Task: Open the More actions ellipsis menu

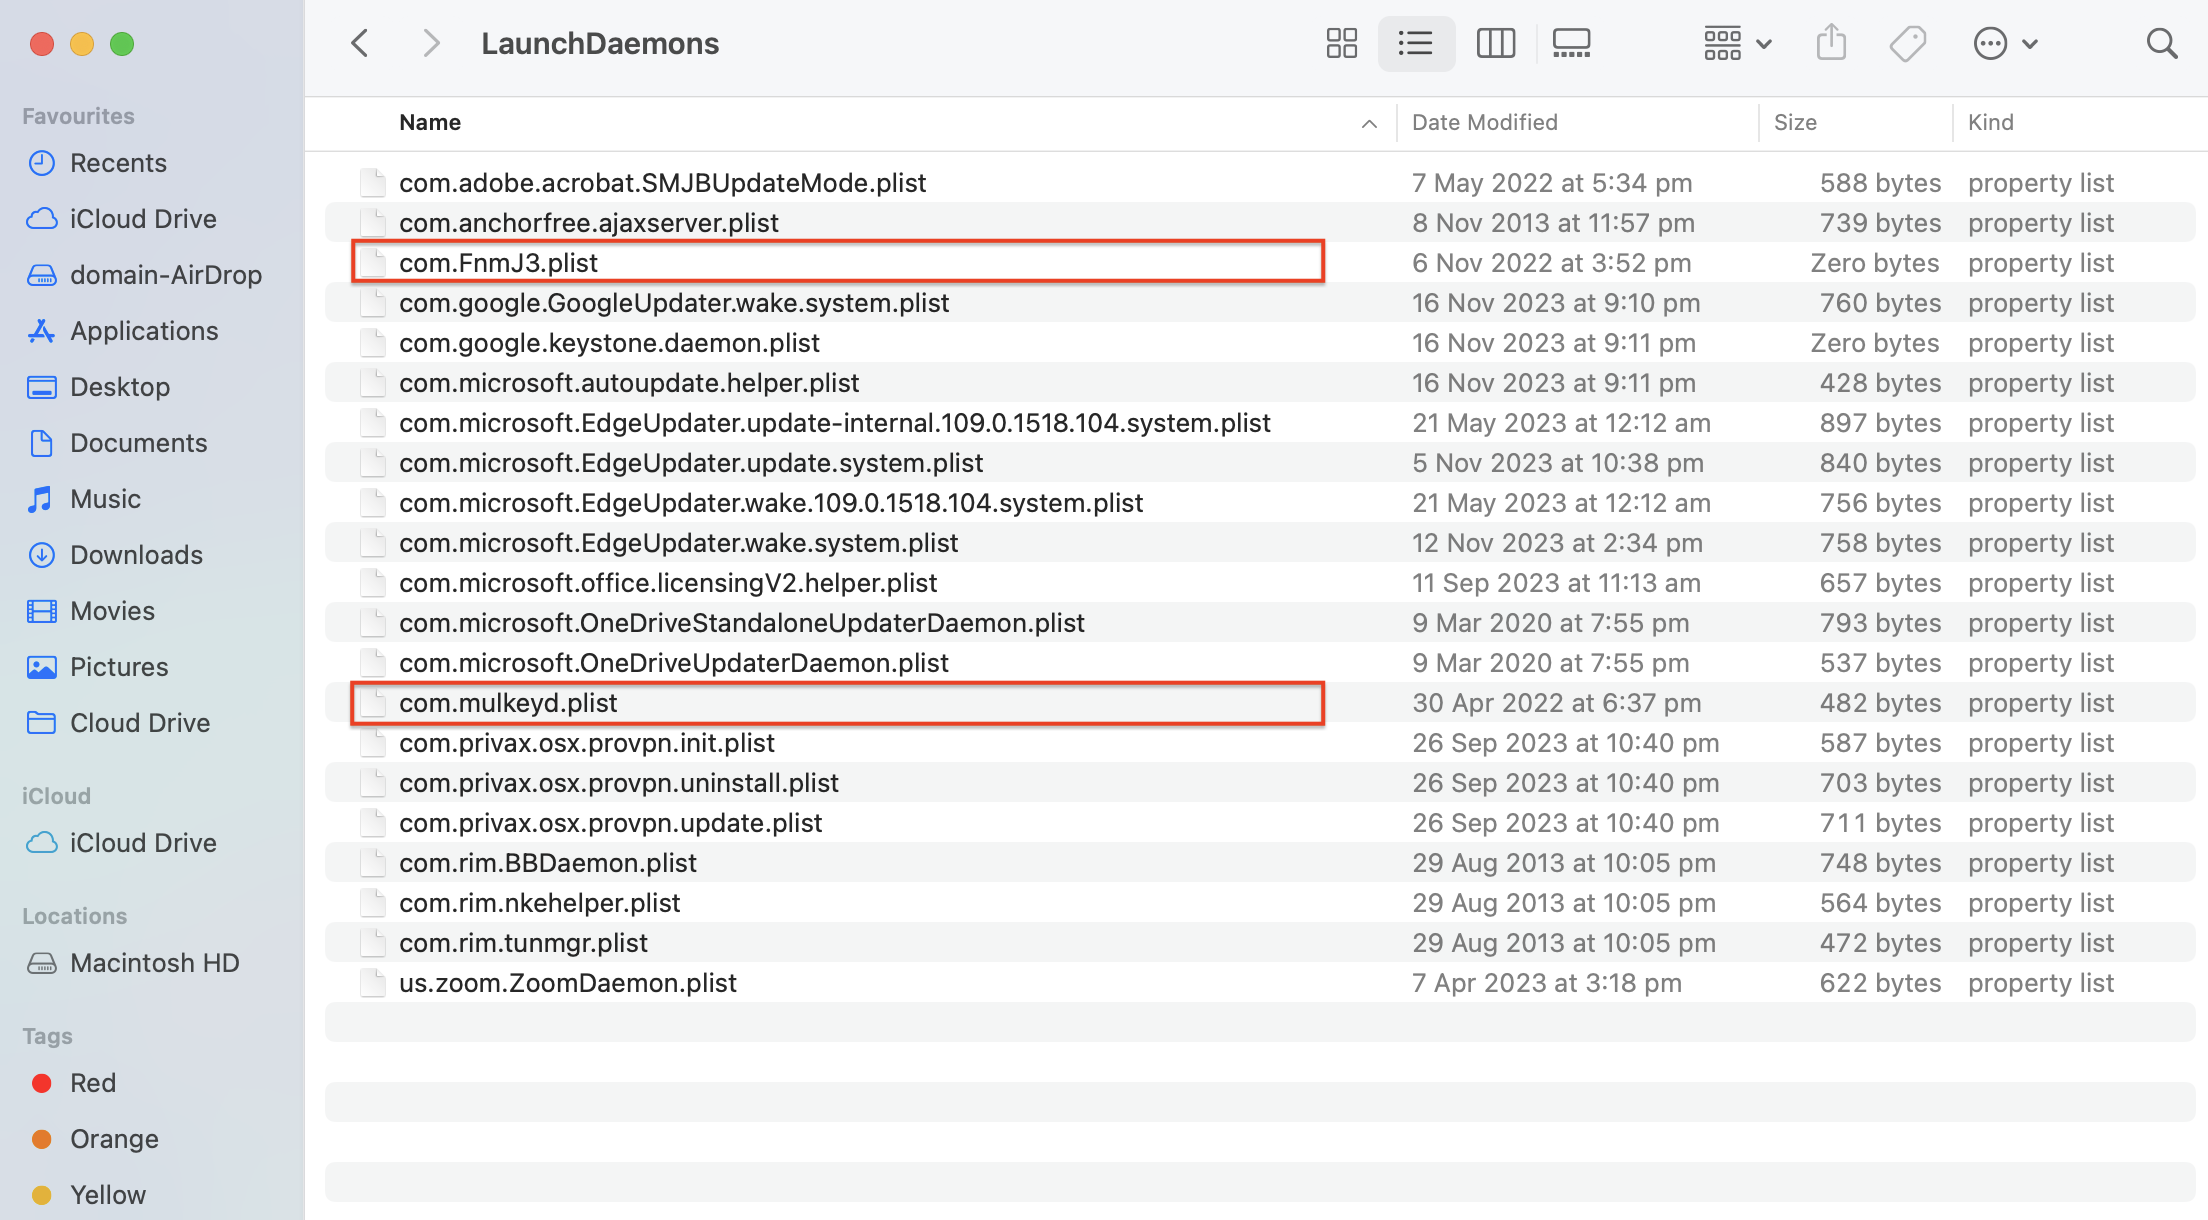Action: (2004, 43)
